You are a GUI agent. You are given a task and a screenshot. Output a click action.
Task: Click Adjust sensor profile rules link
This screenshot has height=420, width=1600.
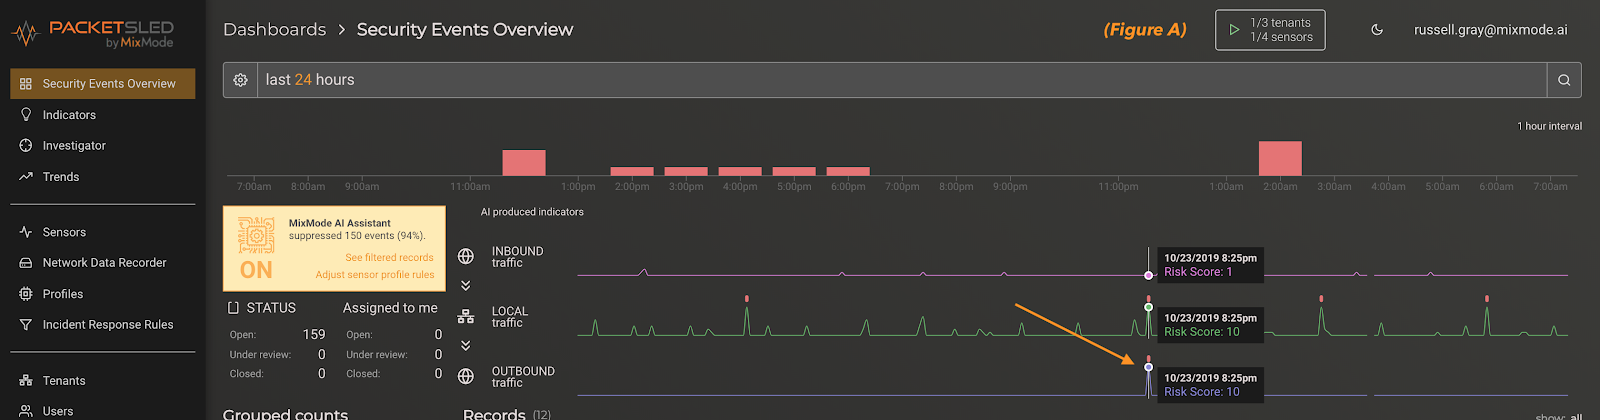(x=375, y=275)
